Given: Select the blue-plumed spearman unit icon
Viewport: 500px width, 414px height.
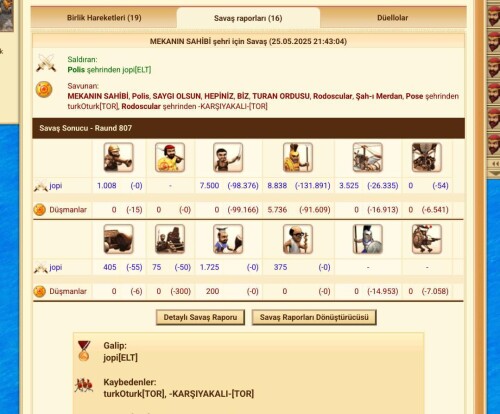Looking at the screenshot, I should coord(367,239).
